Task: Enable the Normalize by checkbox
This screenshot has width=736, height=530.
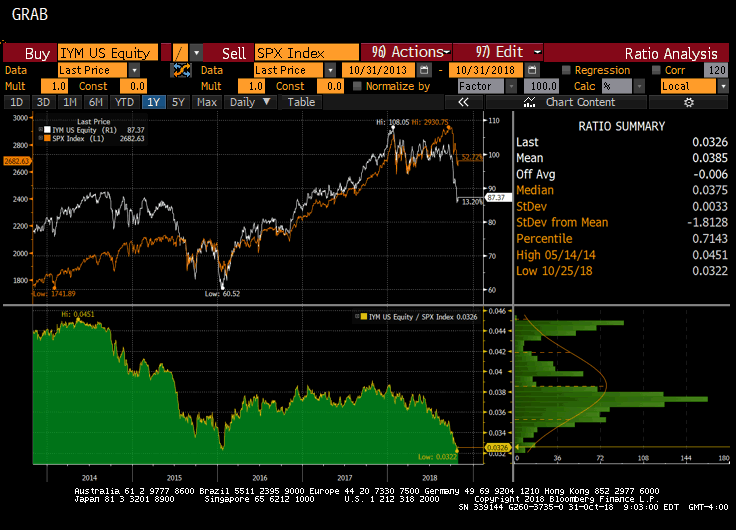Action: [357, 86]
